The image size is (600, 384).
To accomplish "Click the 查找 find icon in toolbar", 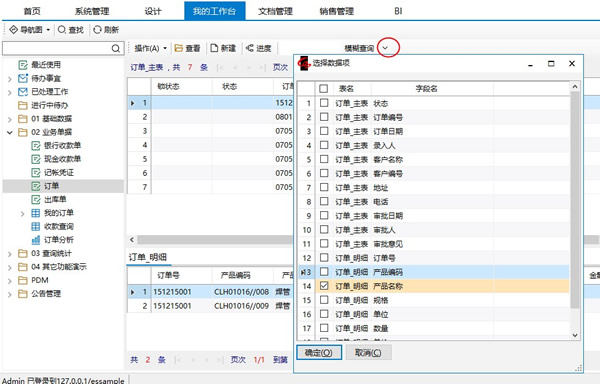I will pyautogui.click(x=62, y=29).
